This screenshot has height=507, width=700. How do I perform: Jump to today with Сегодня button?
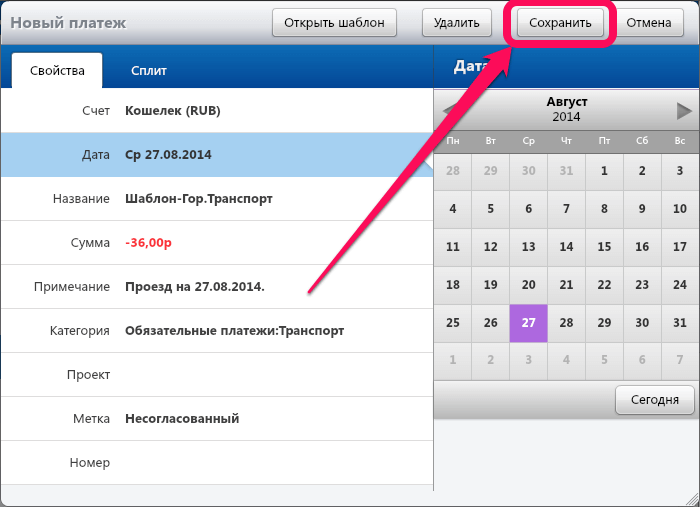coord(654,399)
